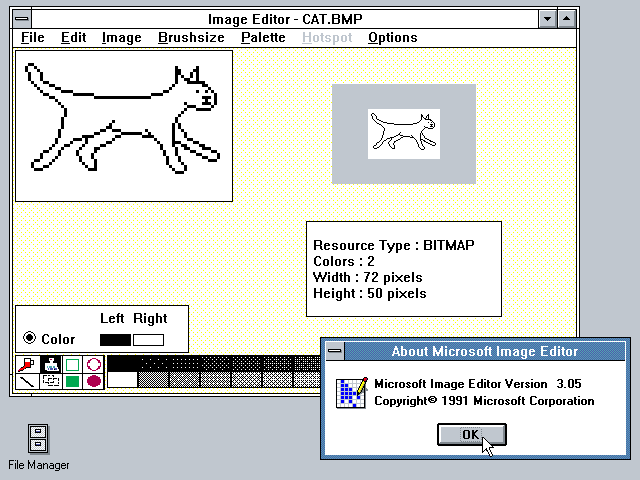Click OK in the About dialog
640x480 pixels.
(x=472, y=434)
